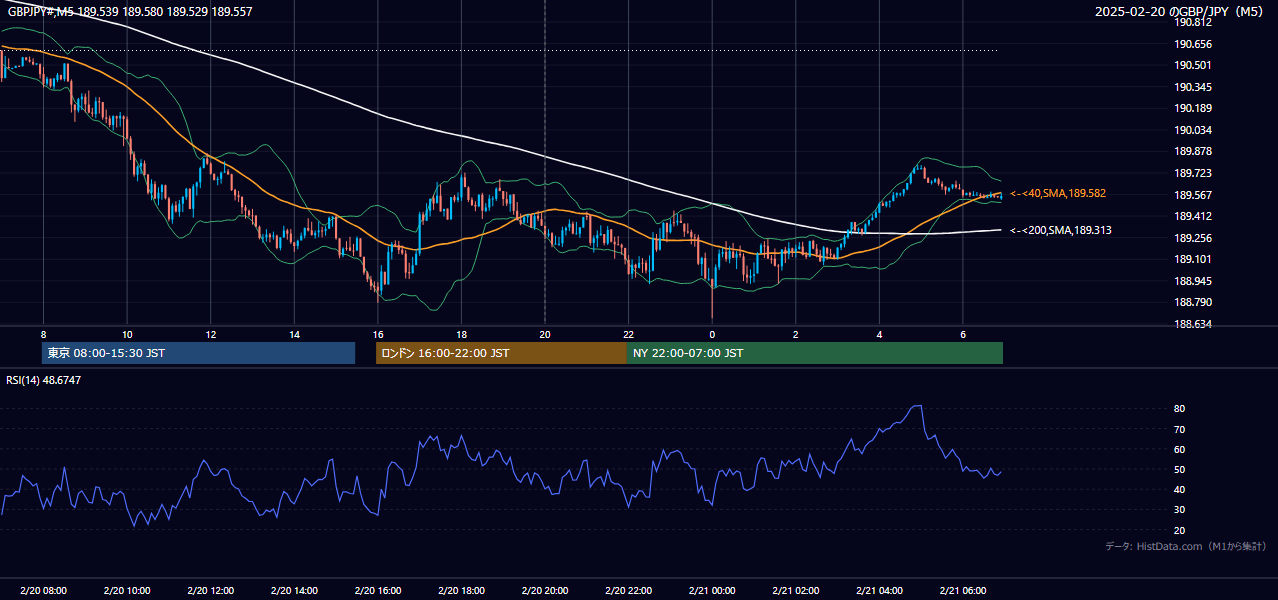Click the '2/20 18:00' date label
Screen dimensions: 1278x600
(461, 591)
